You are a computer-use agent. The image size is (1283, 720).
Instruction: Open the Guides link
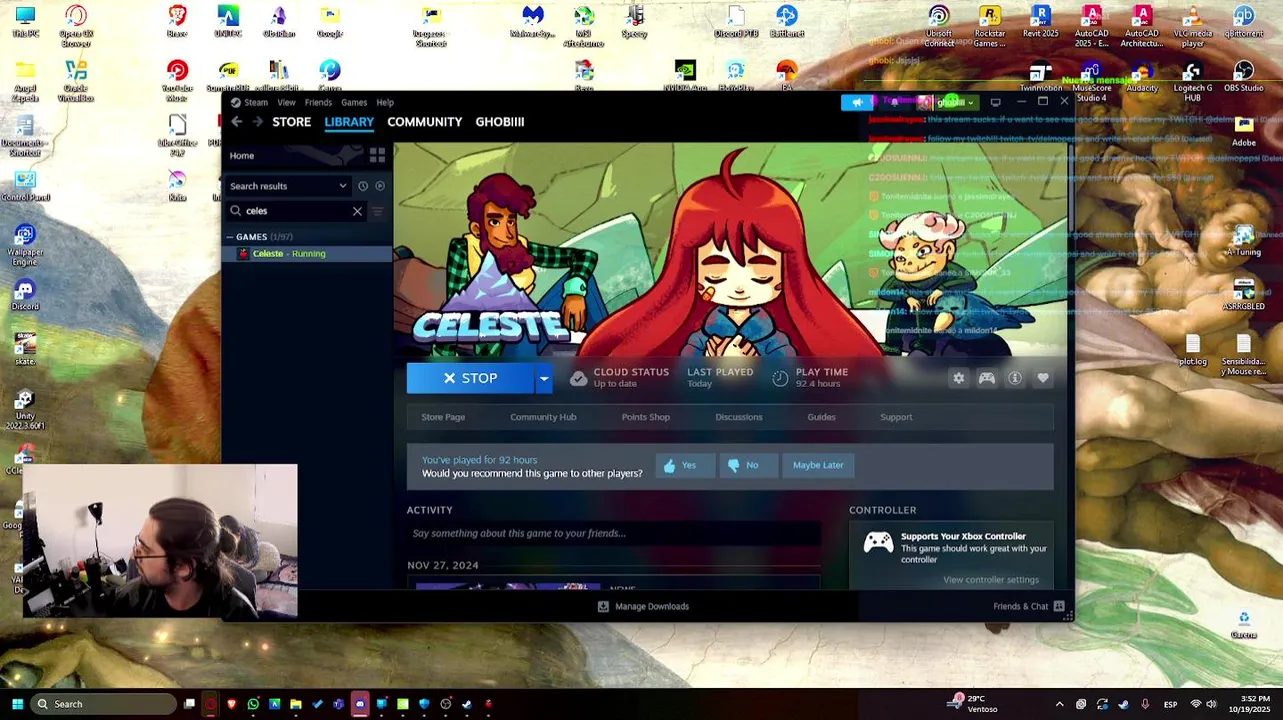coord(821,417)
